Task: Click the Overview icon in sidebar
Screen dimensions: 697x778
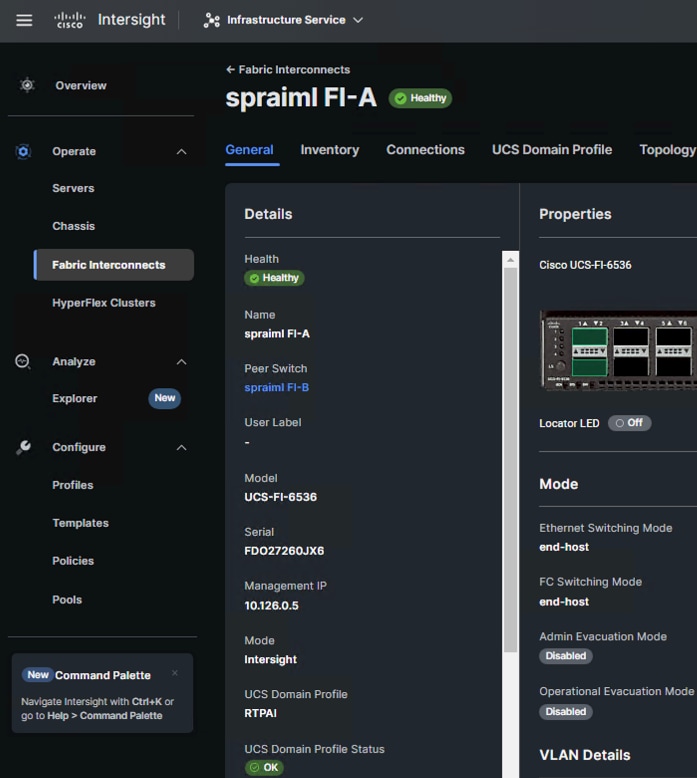Action: coord(27,85)
